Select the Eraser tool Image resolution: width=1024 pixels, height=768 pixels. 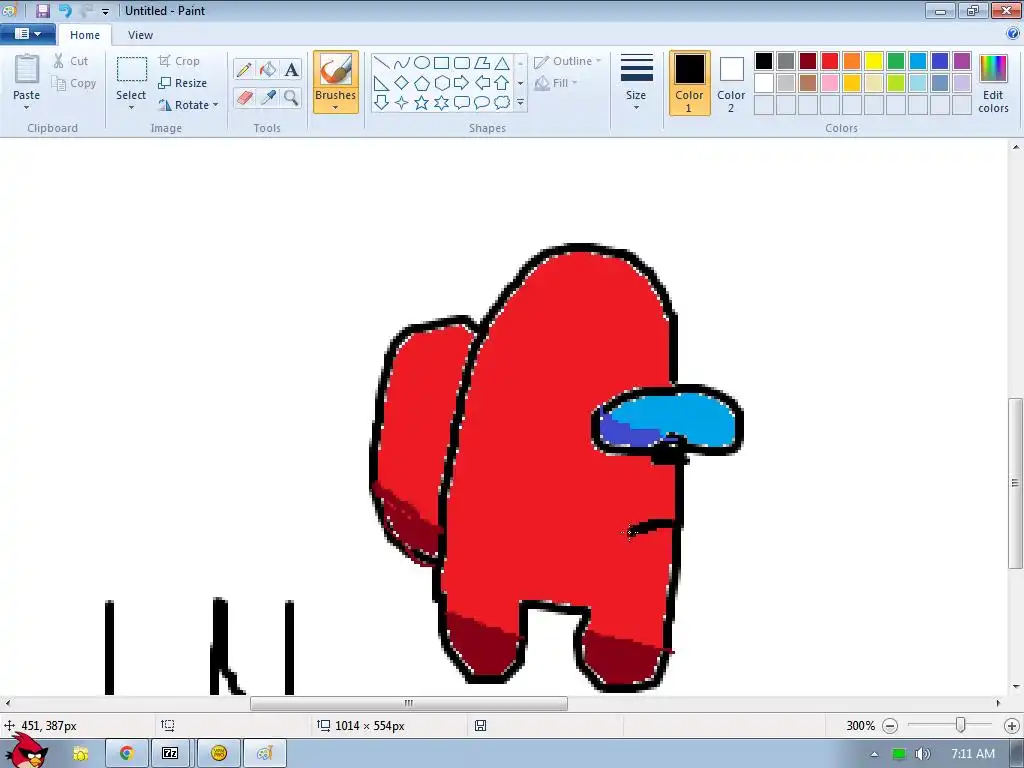click(x=244, y=97)
